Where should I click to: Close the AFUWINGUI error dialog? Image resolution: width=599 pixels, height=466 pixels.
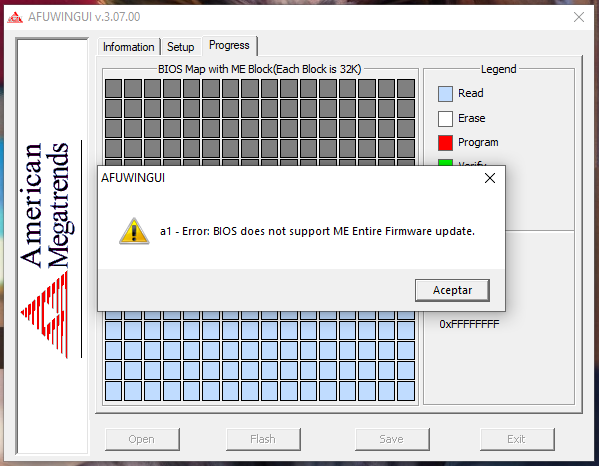tap(490, 178)
